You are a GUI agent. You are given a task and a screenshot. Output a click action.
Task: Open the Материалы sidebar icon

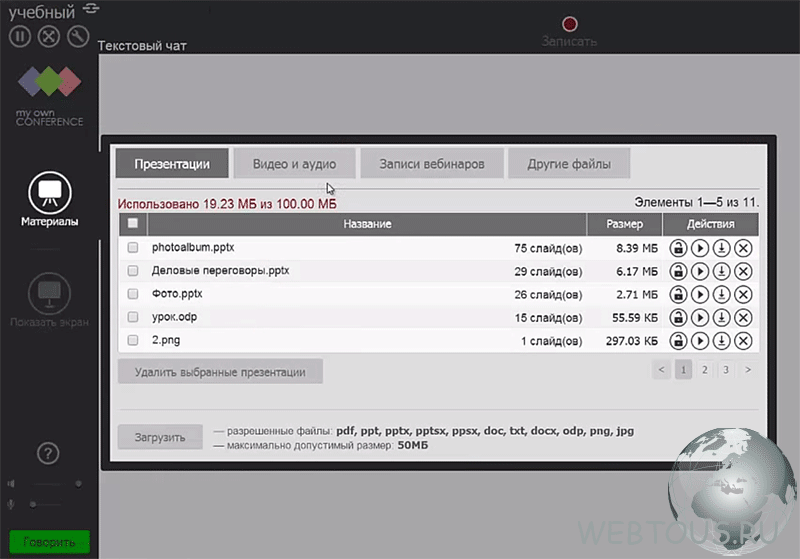point(49,193)
